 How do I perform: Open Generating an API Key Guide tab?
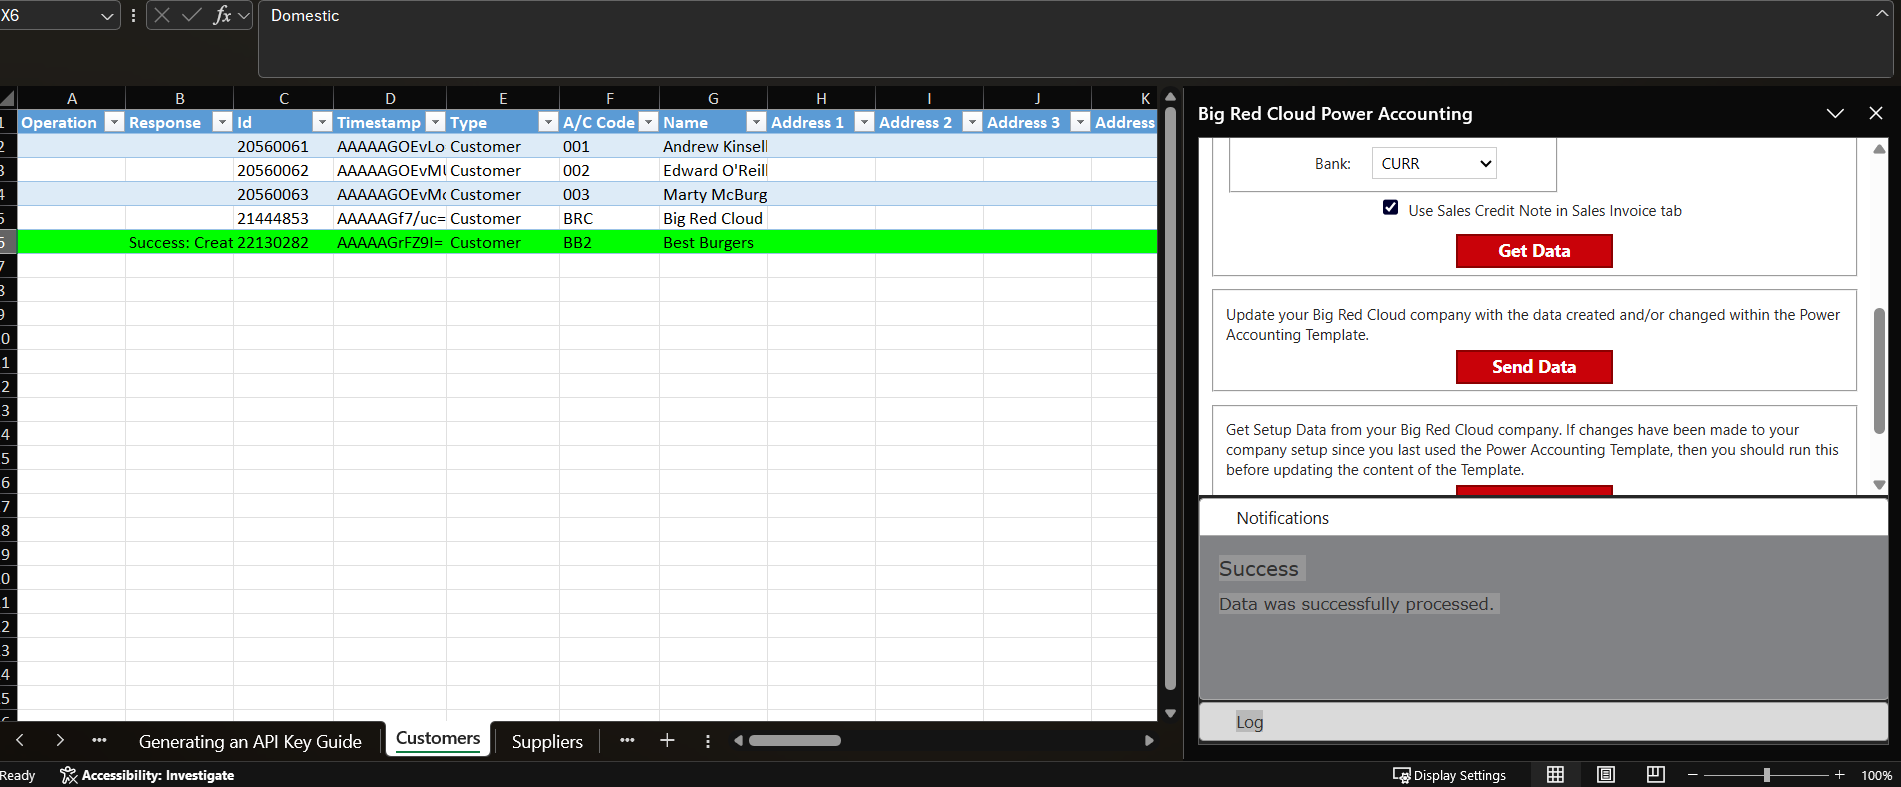tap(250, 742)
